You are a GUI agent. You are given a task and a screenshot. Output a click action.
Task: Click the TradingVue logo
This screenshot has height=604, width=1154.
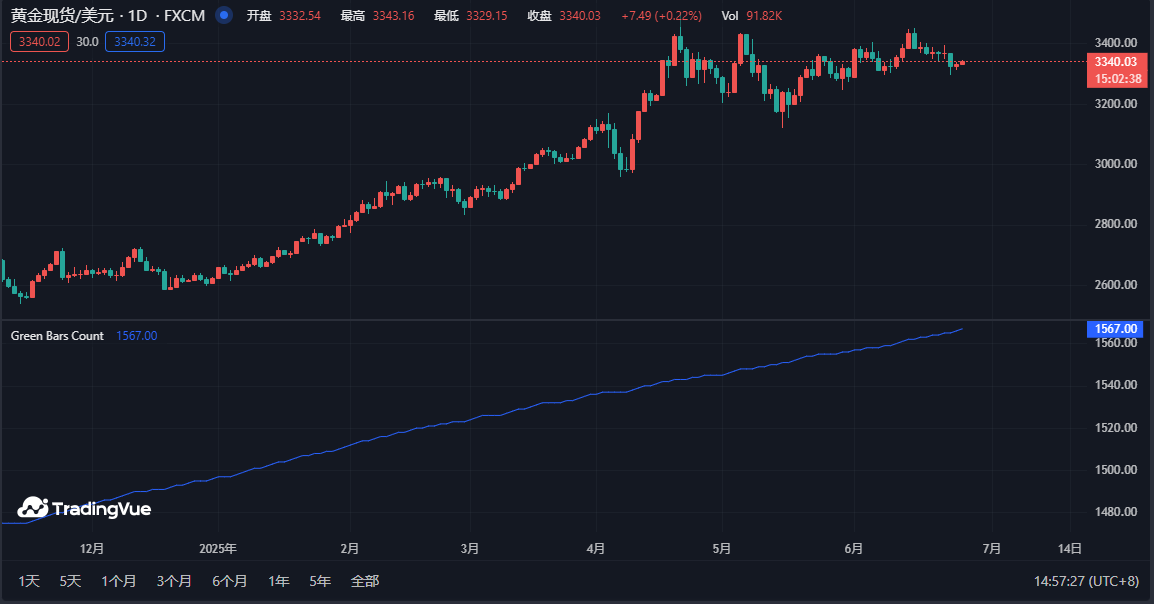pos(84,508)
